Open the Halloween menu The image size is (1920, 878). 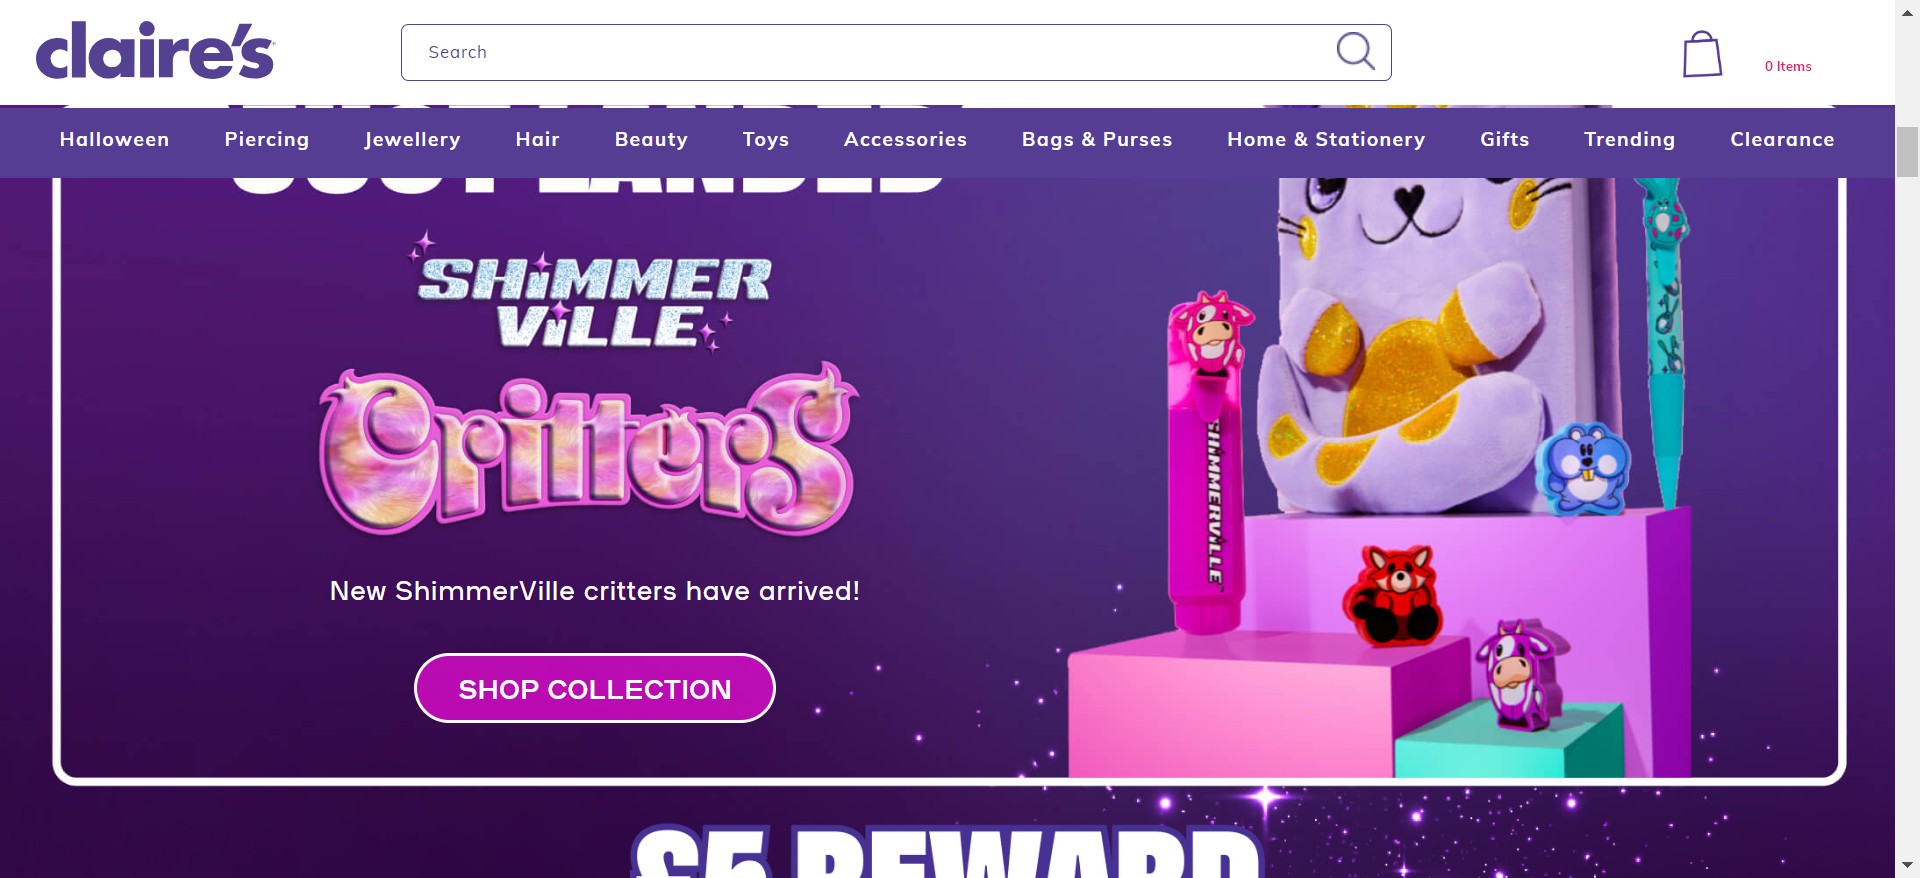(x=114, y=140)
